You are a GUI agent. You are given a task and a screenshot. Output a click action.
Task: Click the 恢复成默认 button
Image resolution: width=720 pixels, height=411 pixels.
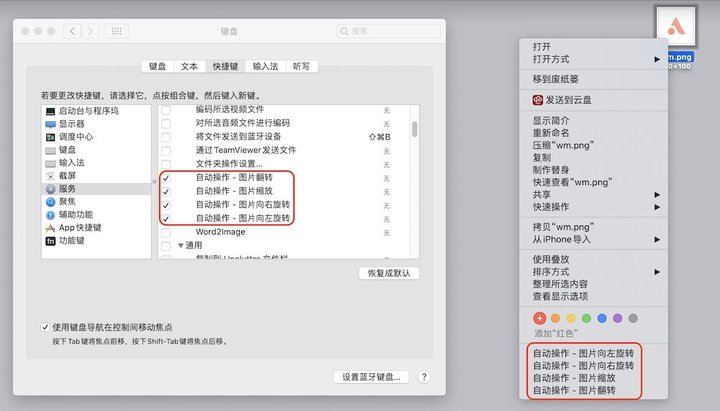(388, 273)
